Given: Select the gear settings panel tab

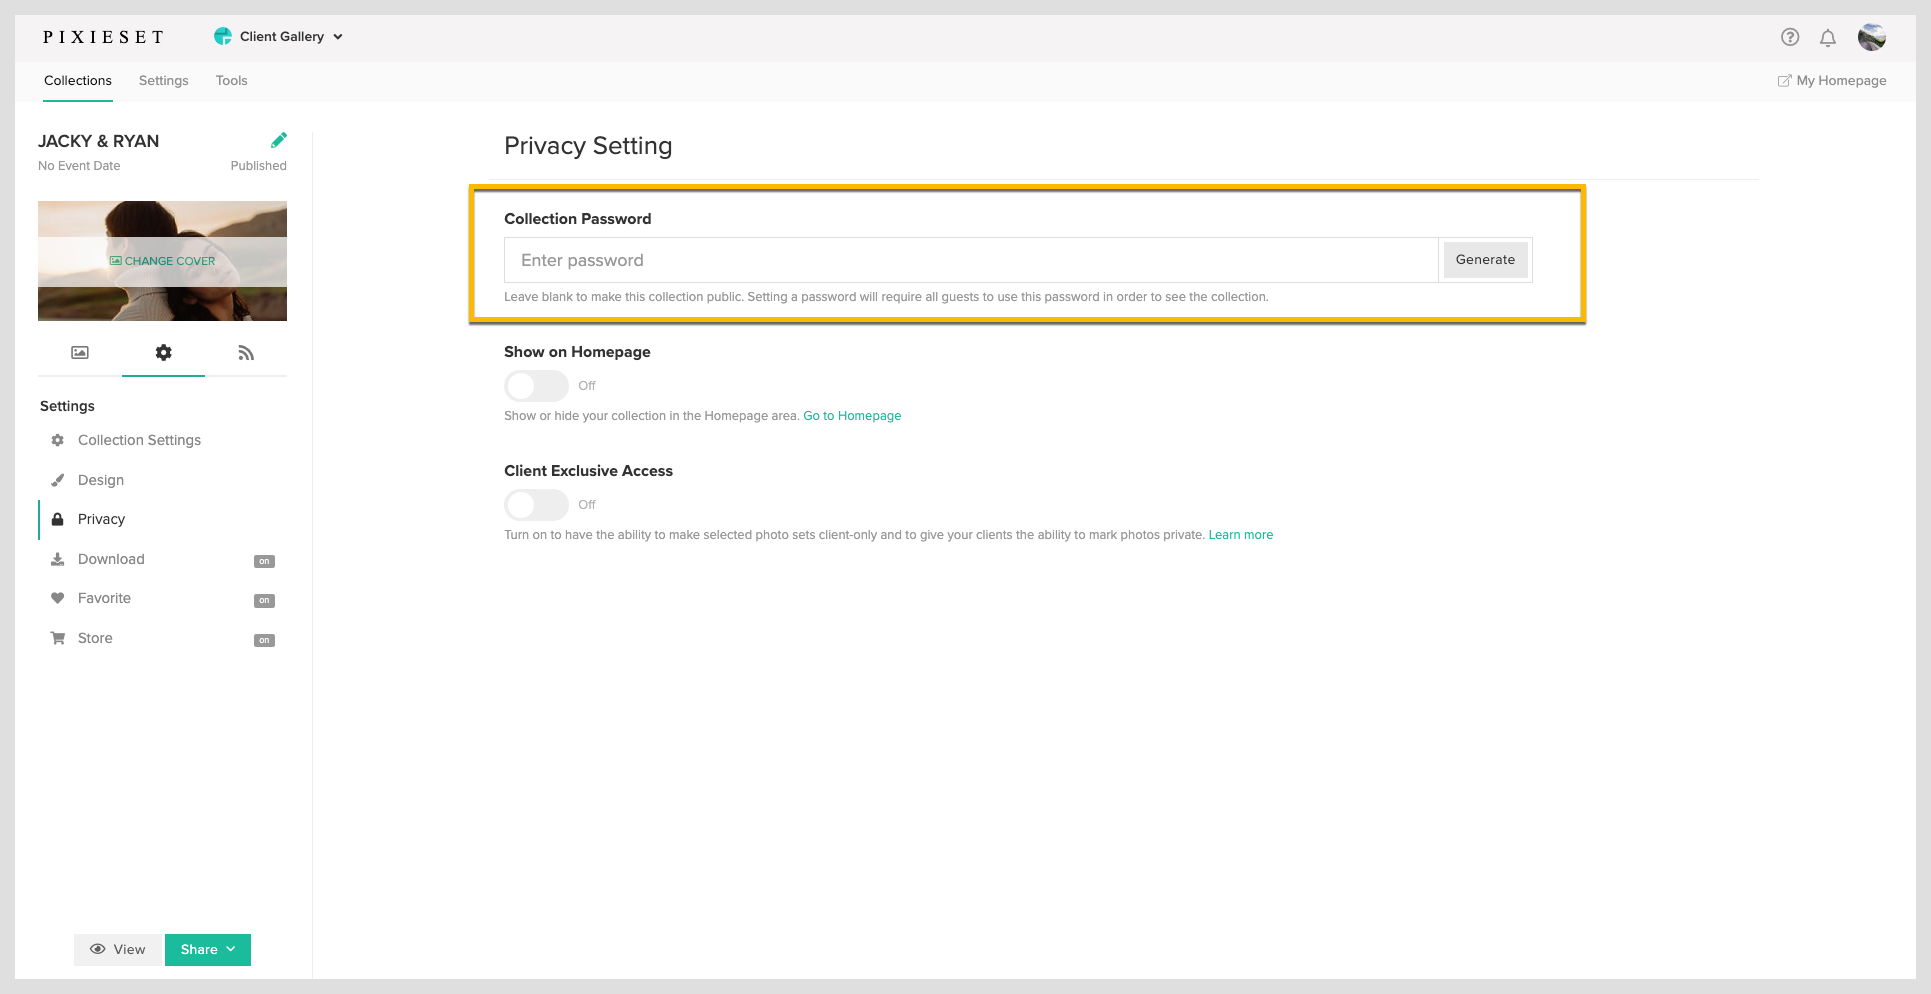Looking at the screenshot, I should pyautogui.click(x=164, y=353).
